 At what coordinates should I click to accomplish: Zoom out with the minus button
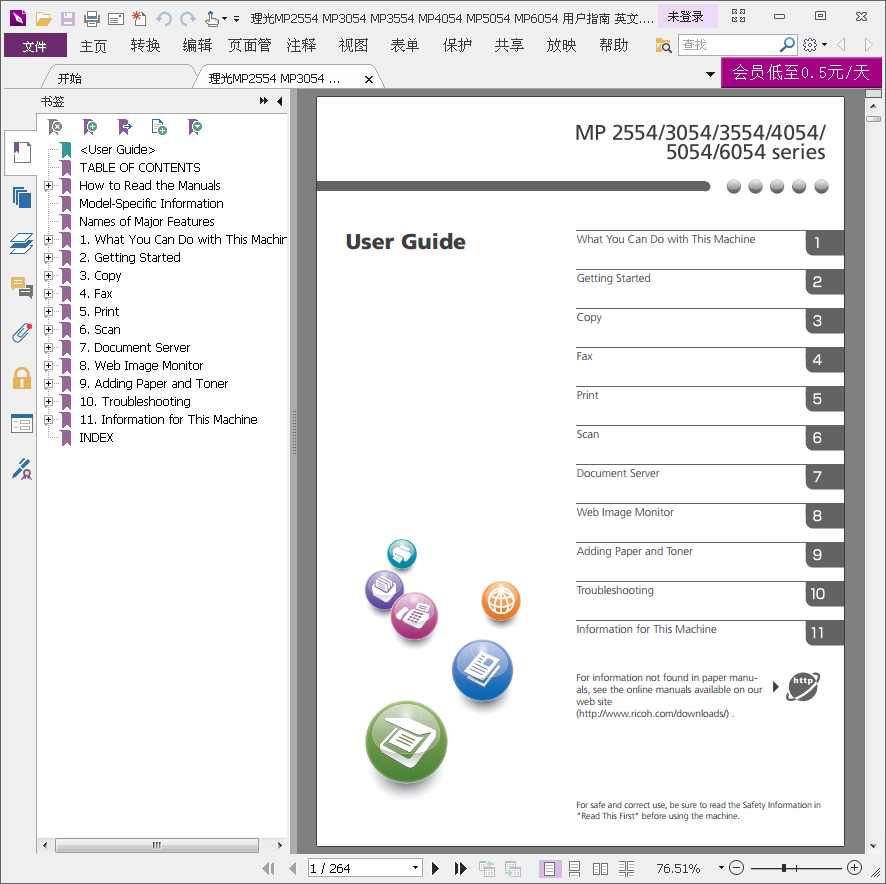click(x=736, y=868)
